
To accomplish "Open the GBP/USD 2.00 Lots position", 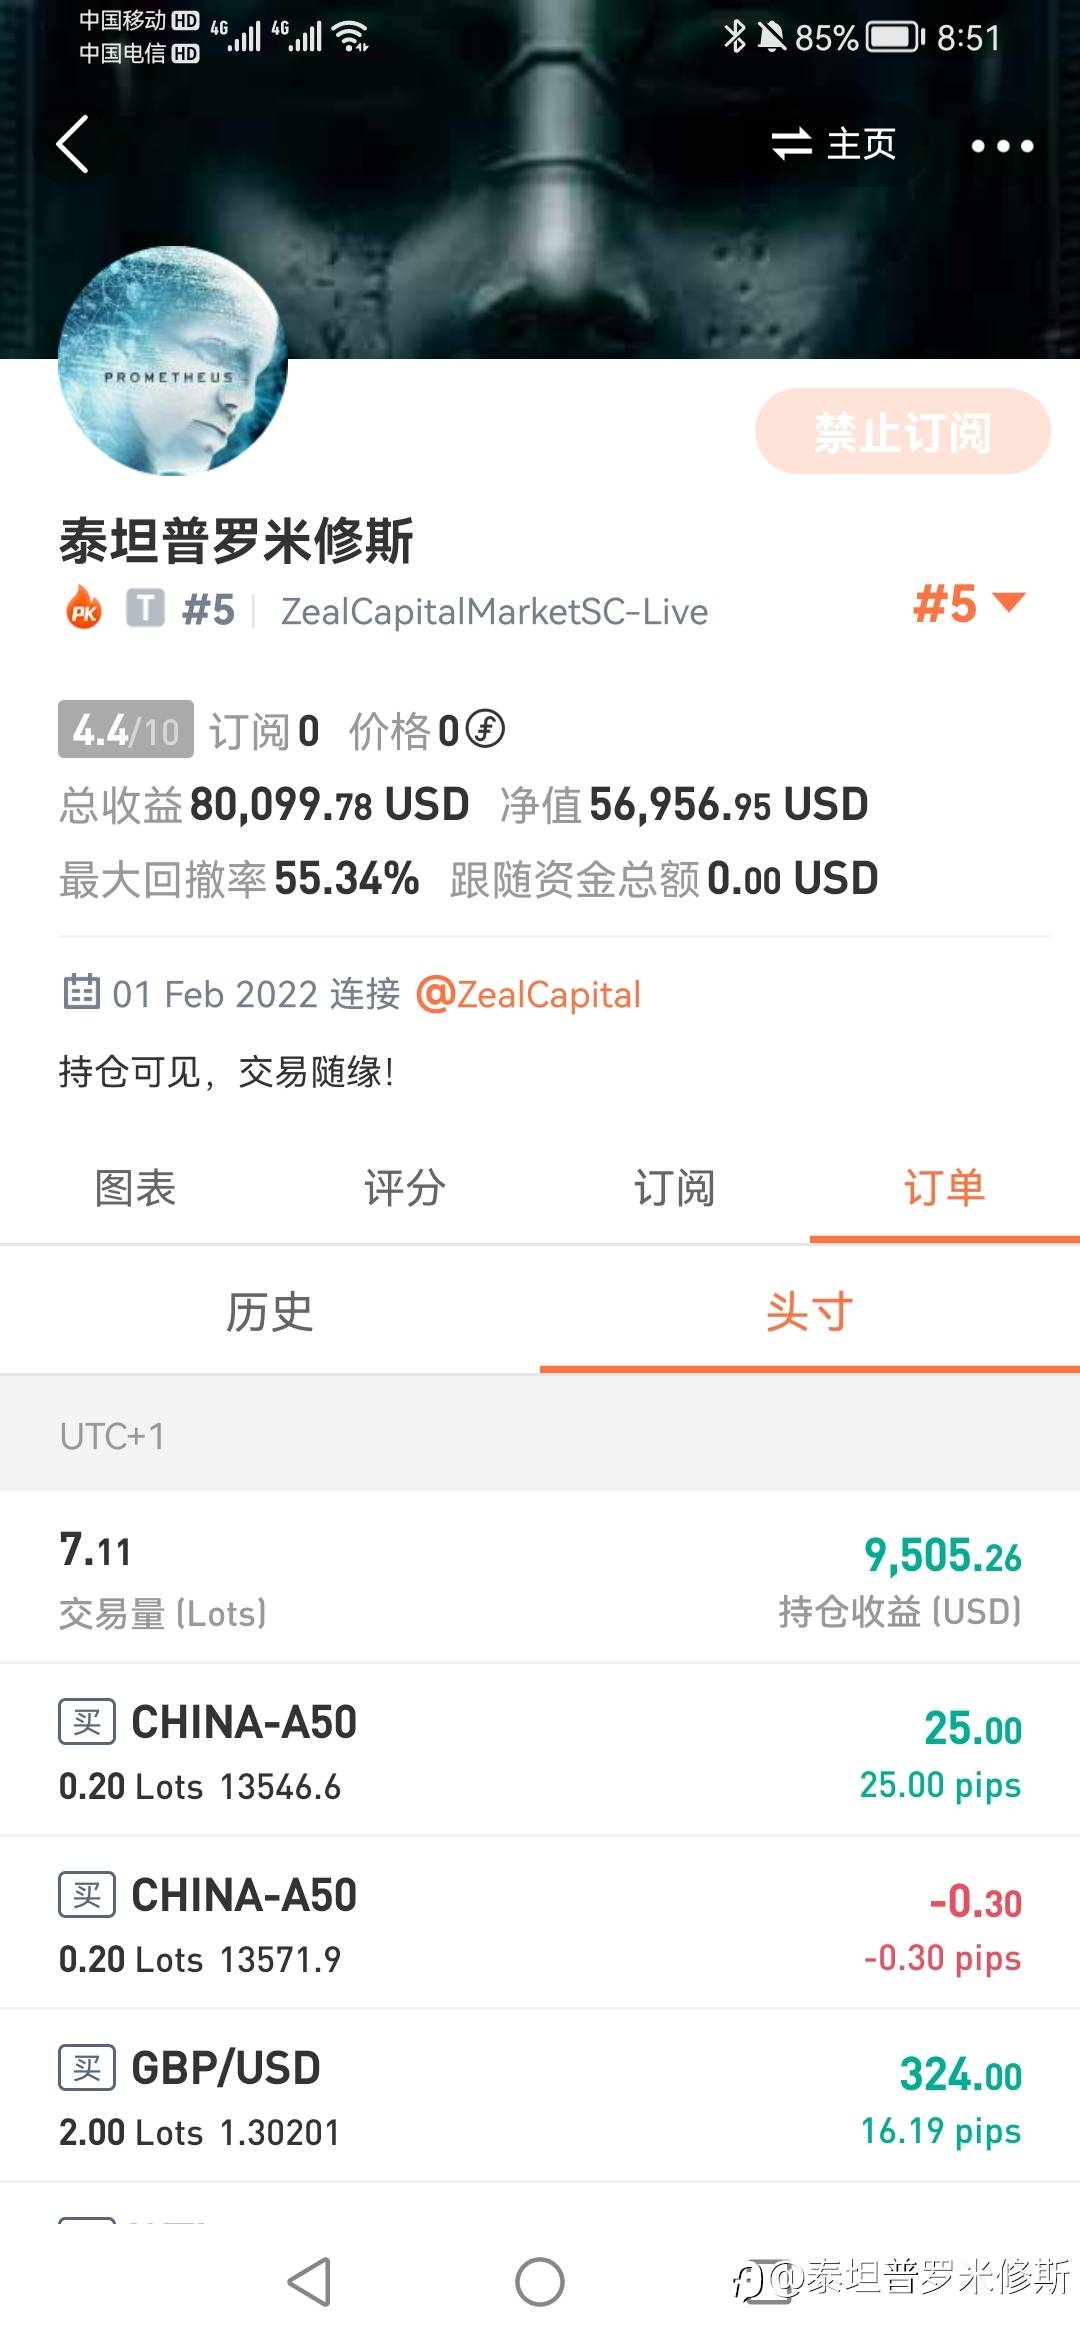I will click(540, 2096).
